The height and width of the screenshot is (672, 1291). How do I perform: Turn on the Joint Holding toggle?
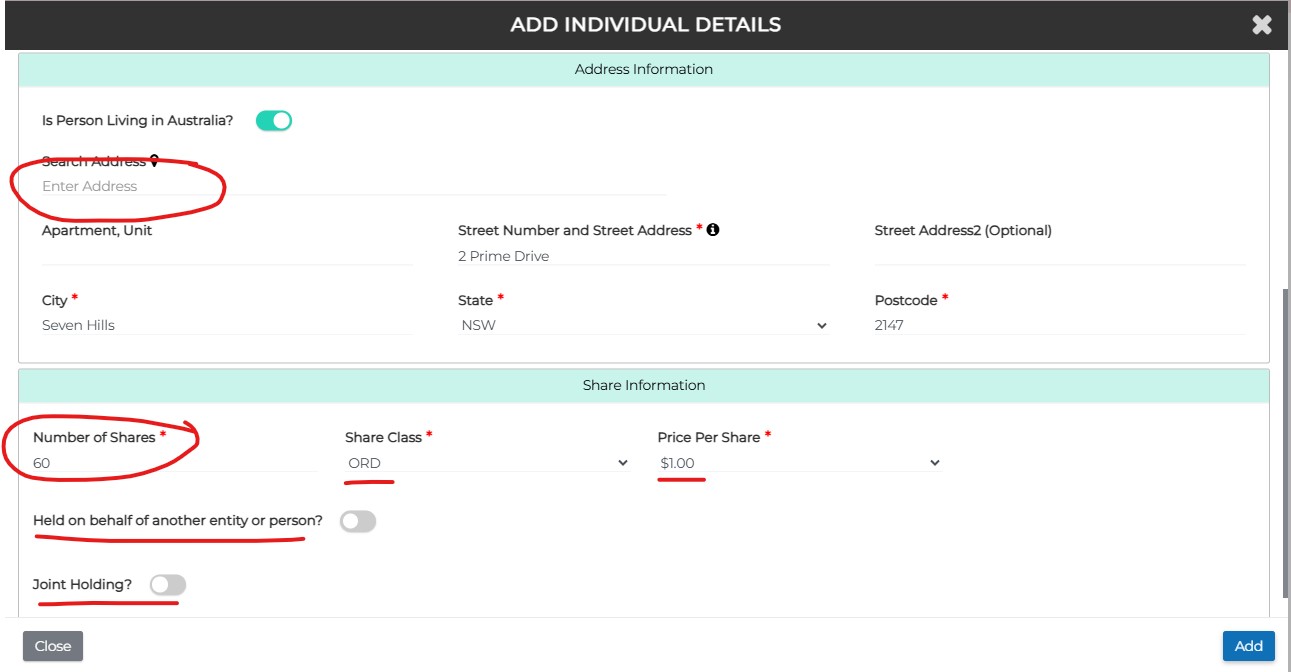coord(168,585)
